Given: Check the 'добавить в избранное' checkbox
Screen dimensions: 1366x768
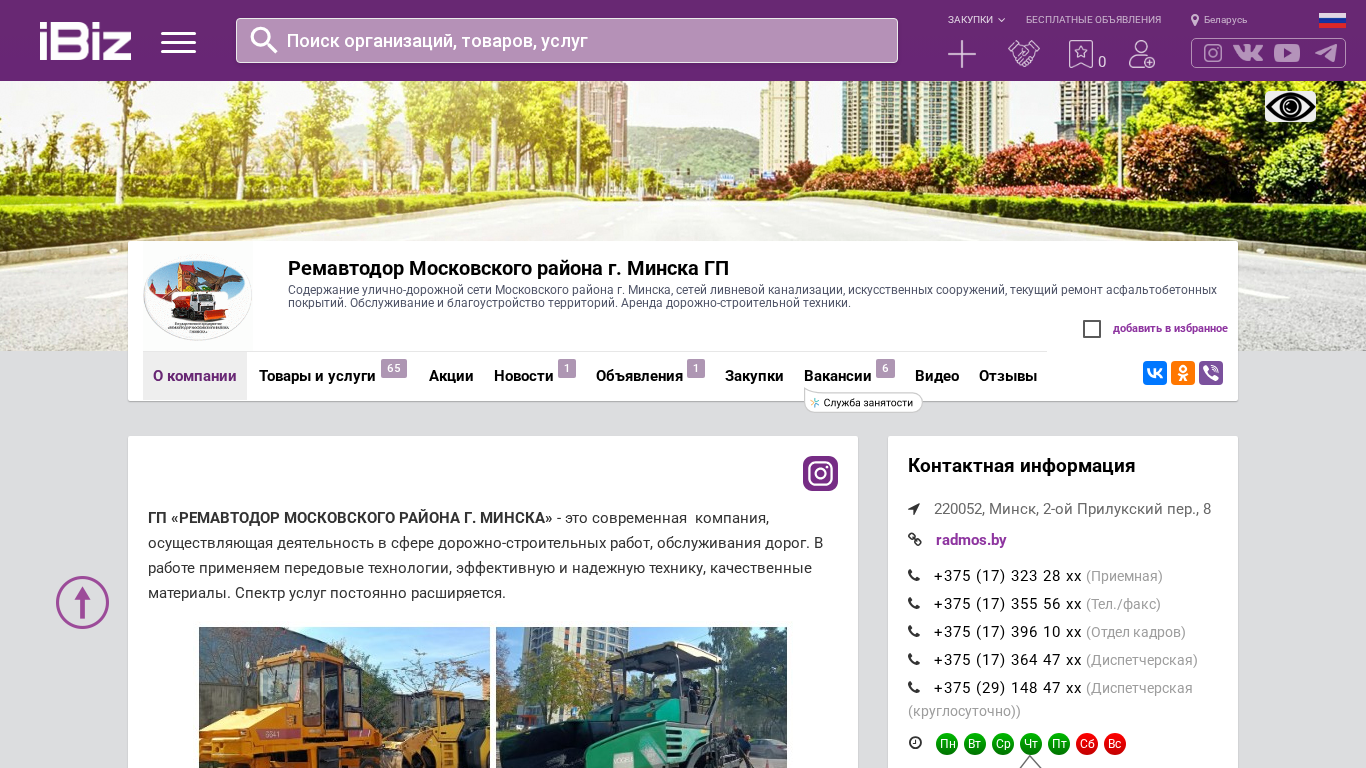Looking at the screenshot, I should pos(1092,329).
